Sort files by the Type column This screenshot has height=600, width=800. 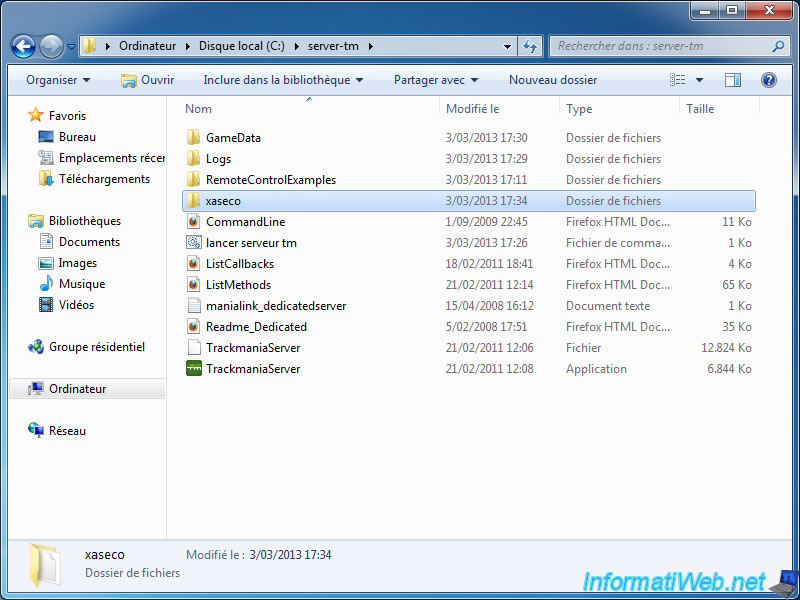619,109
